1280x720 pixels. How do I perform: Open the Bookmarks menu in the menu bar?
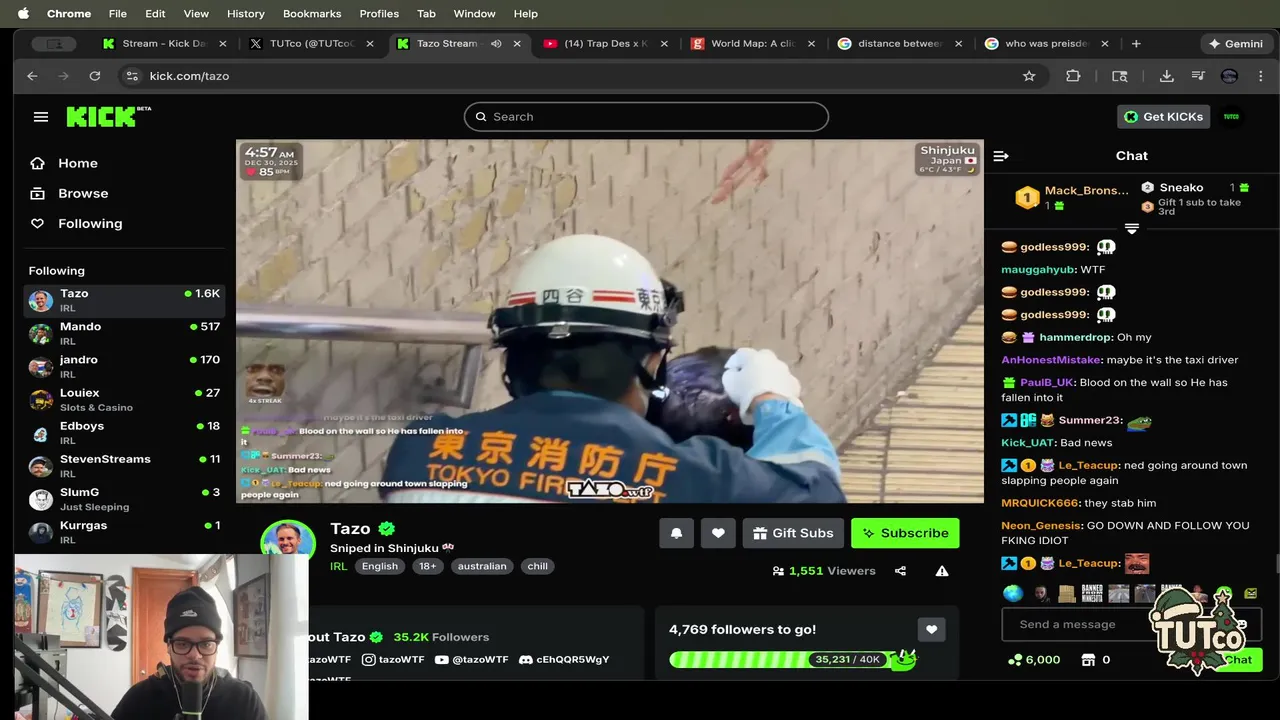tap(312, 13)
